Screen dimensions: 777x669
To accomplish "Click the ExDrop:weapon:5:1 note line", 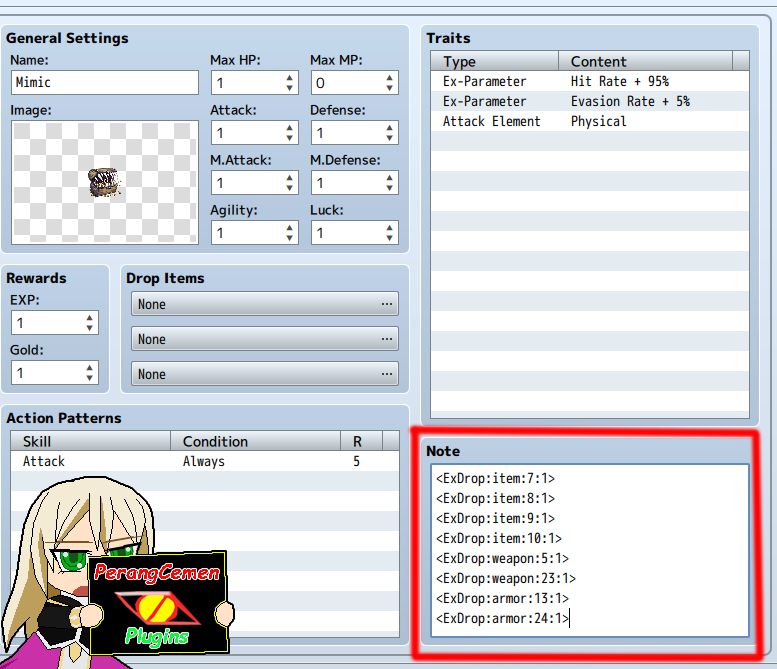I will point(502,558).
